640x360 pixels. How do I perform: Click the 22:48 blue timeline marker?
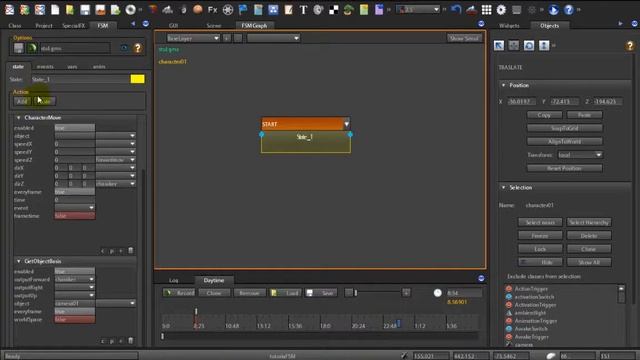coord(399,324)
